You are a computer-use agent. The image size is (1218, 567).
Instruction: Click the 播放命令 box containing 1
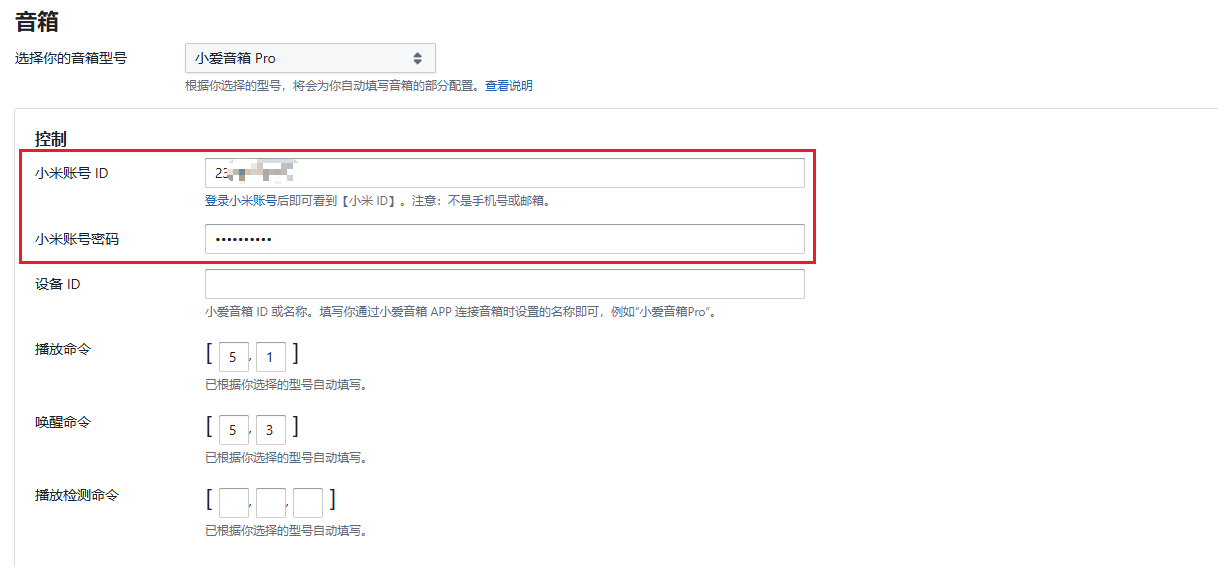pyautogui.click(x=270, y=357)
